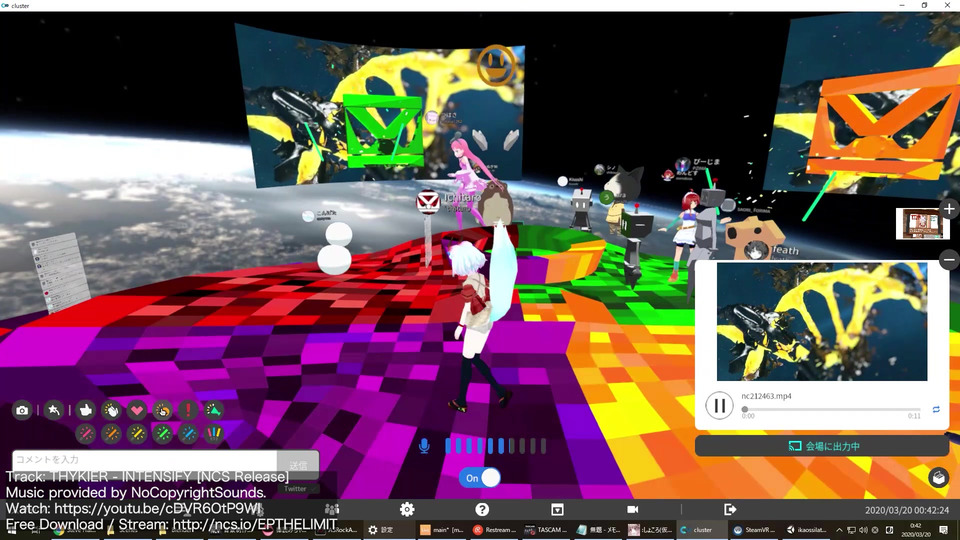Switch to the Restream taskbar app
Image resolution: width=960 pixels, height=540 pixels.
click(493, 530)
